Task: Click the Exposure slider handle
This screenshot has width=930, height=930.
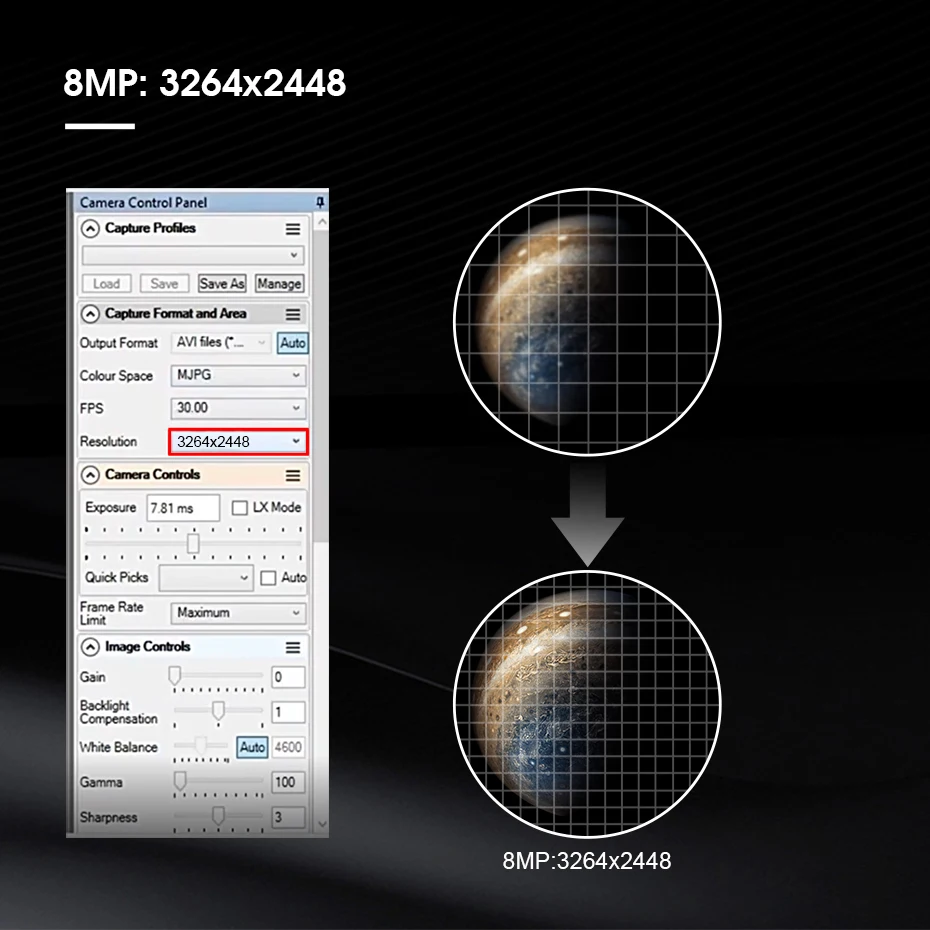Action: tap(193, 543)
